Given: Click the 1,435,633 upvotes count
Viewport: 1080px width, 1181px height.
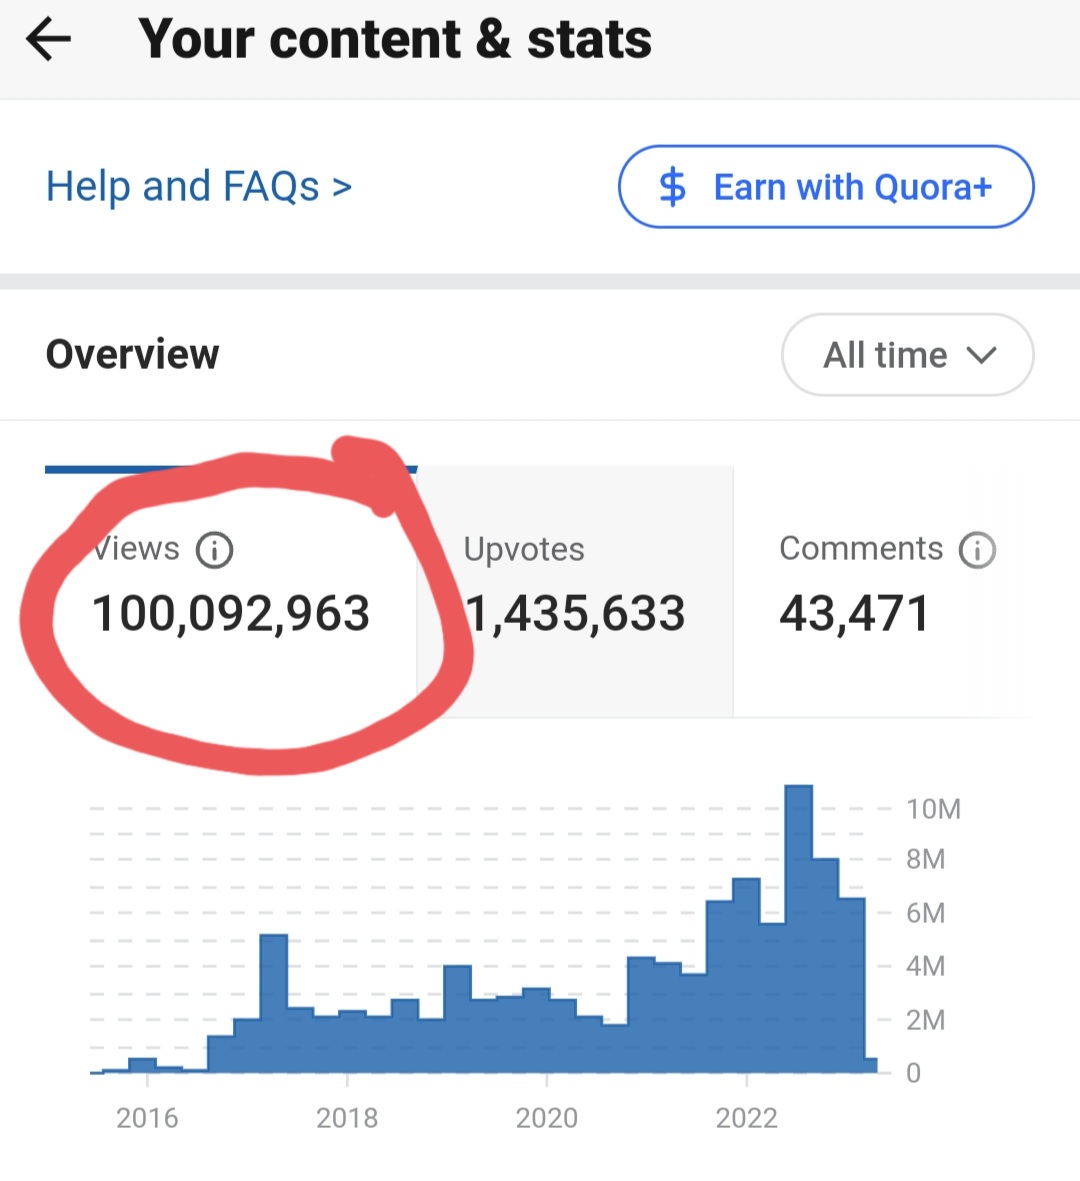Looking at the screenshot, I should (x=575, y=613).
